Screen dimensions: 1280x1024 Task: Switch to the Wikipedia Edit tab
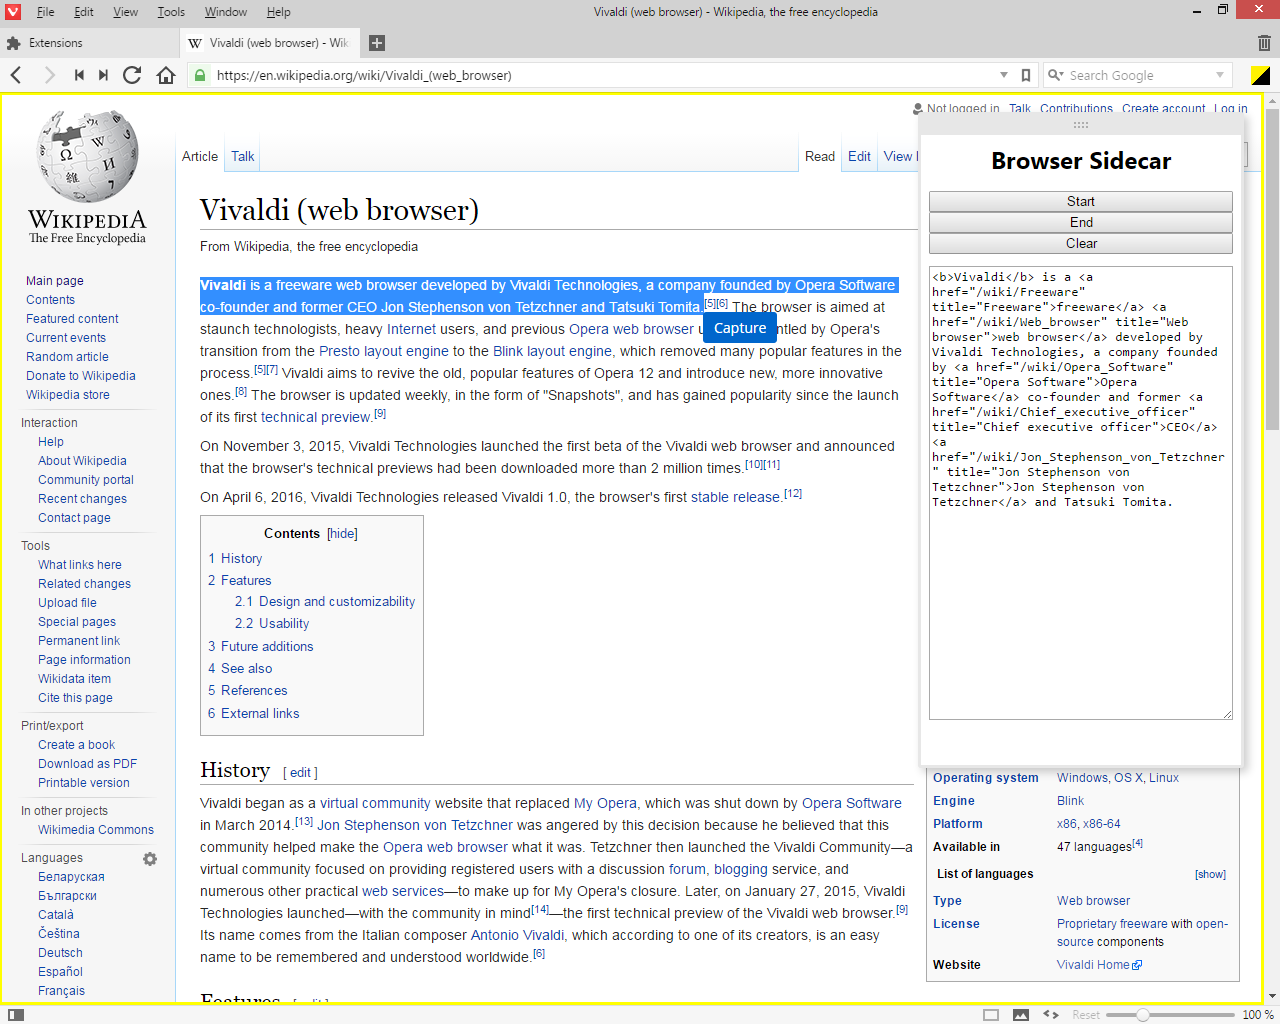[x=859, y=157]
